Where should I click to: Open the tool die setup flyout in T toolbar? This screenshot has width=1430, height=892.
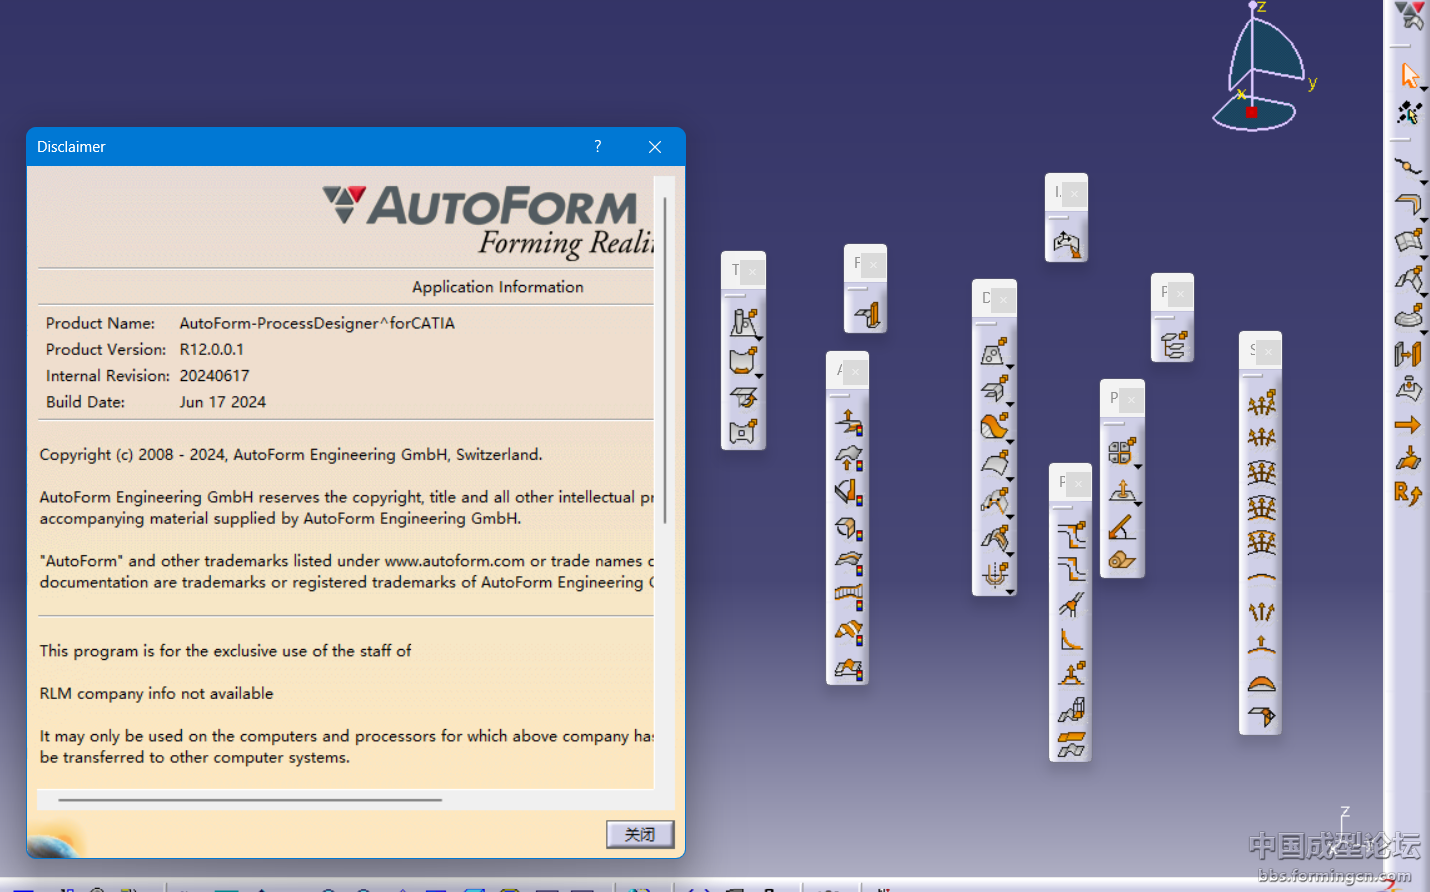744,322
